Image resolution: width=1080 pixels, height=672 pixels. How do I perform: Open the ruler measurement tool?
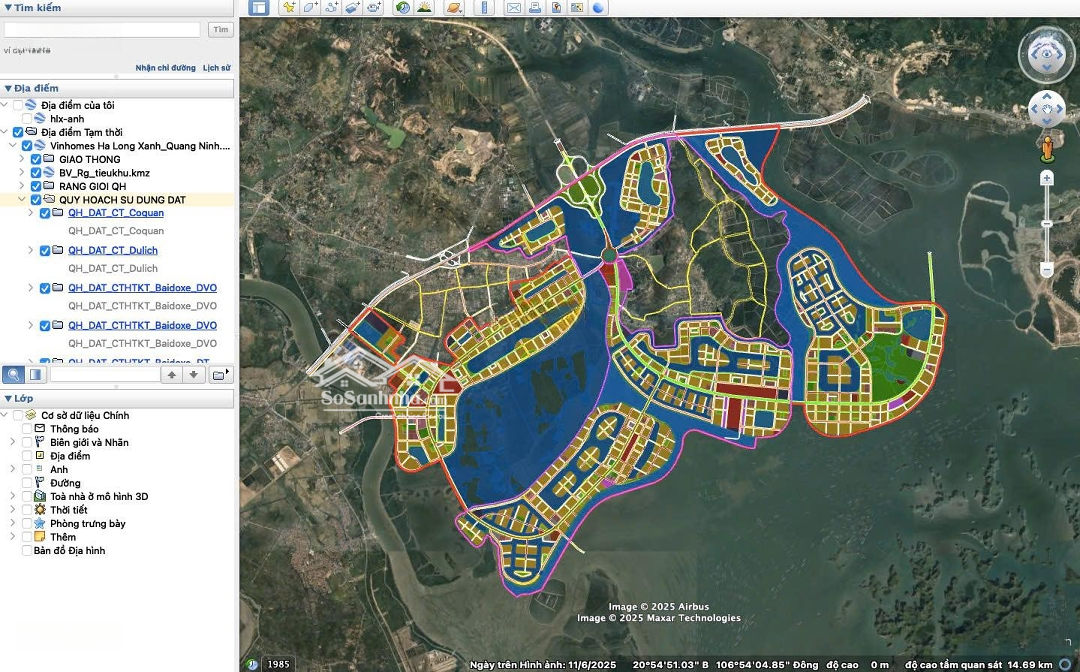click(x=484, y=7)
